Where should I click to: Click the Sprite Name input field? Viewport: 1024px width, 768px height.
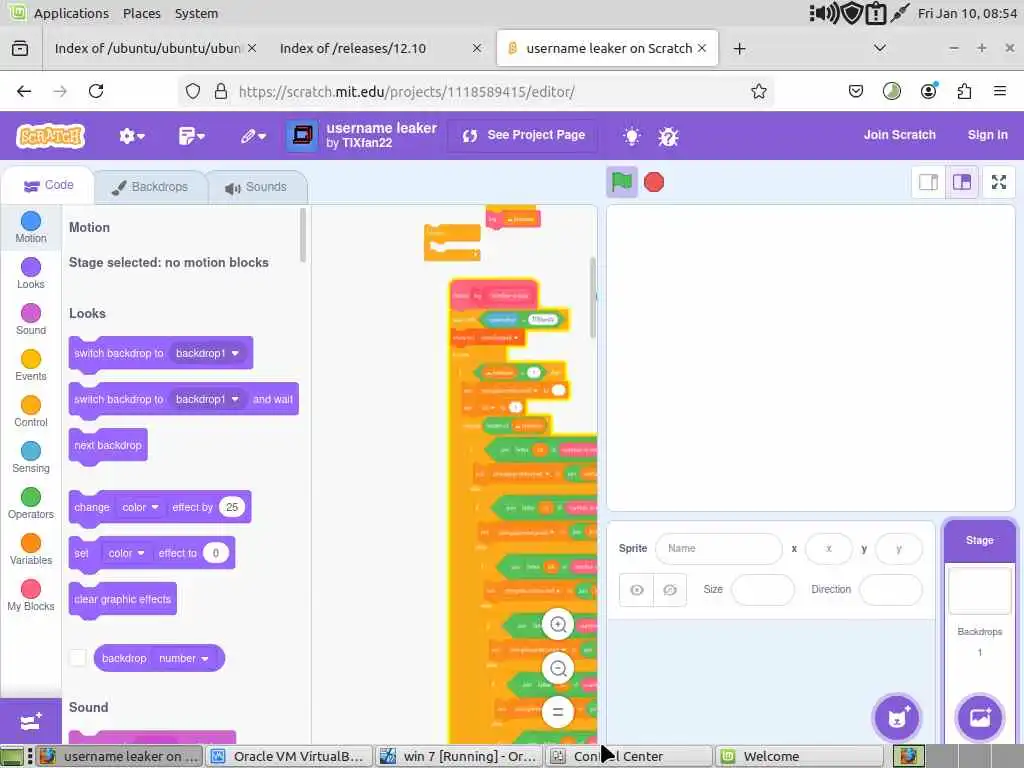pyautogui.click(x=718, y=549)
